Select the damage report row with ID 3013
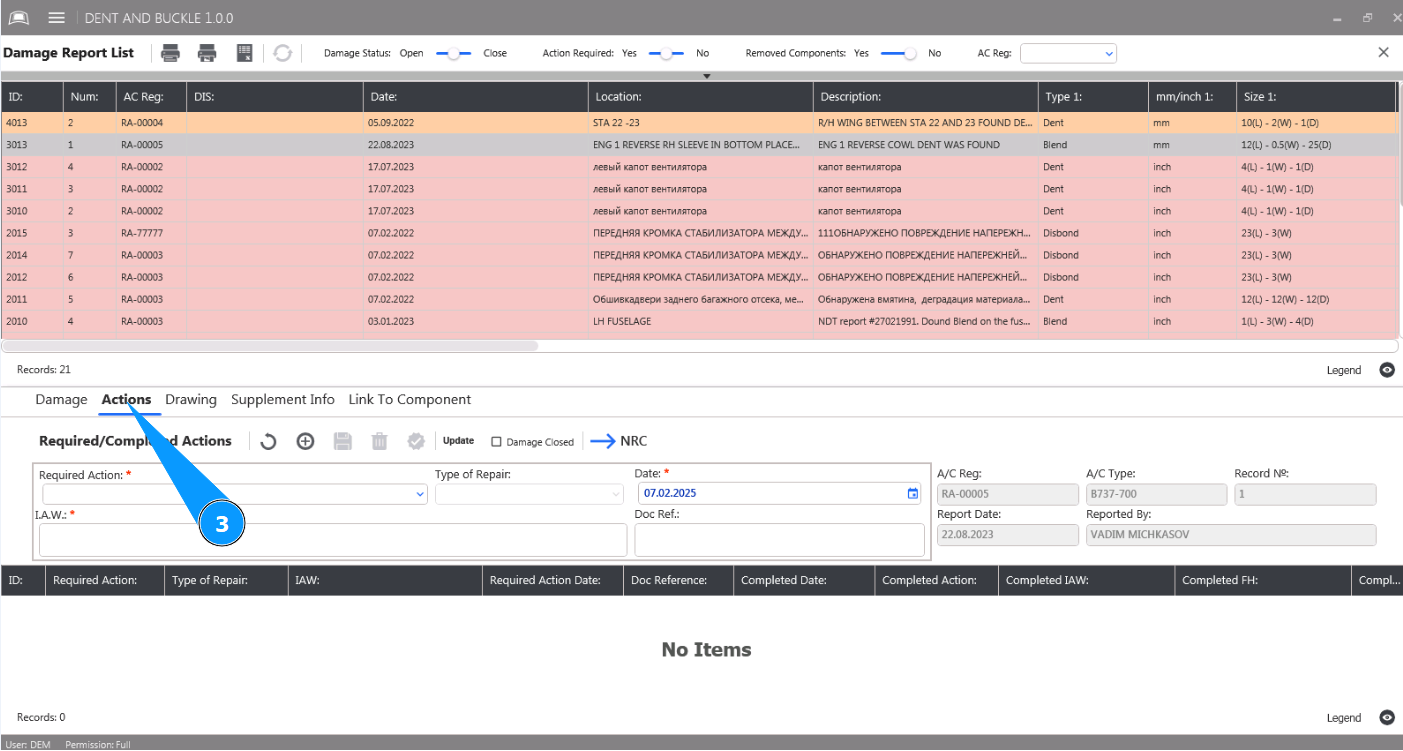Image resolution: width=1403 pixels, height=751 pixels. [700, 145]
